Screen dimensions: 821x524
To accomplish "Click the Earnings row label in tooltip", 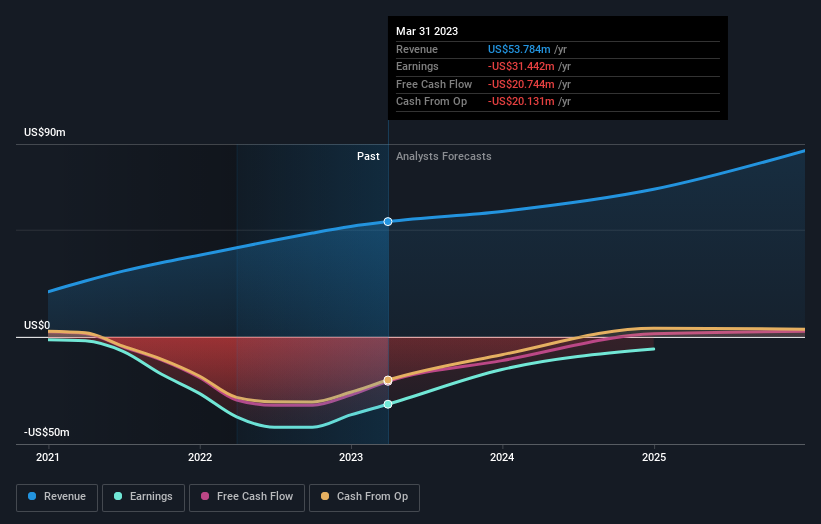I will [x=417, y=66].
